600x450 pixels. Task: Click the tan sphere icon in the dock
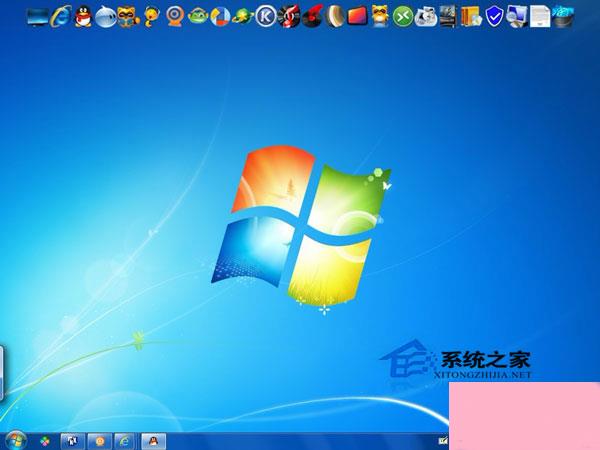point(335,17)
